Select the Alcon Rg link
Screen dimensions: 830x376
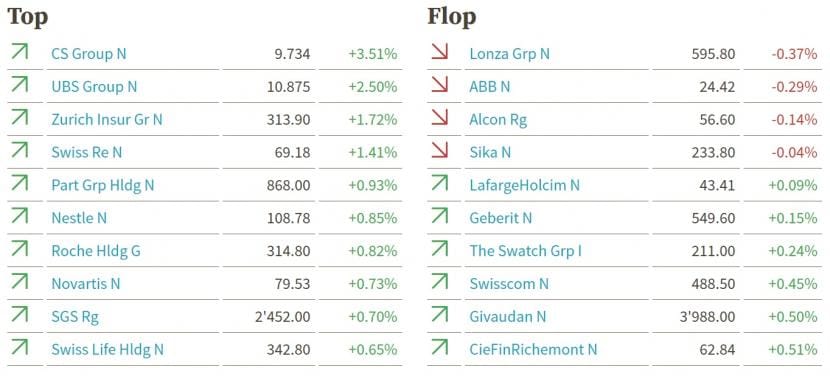point(498,120)
